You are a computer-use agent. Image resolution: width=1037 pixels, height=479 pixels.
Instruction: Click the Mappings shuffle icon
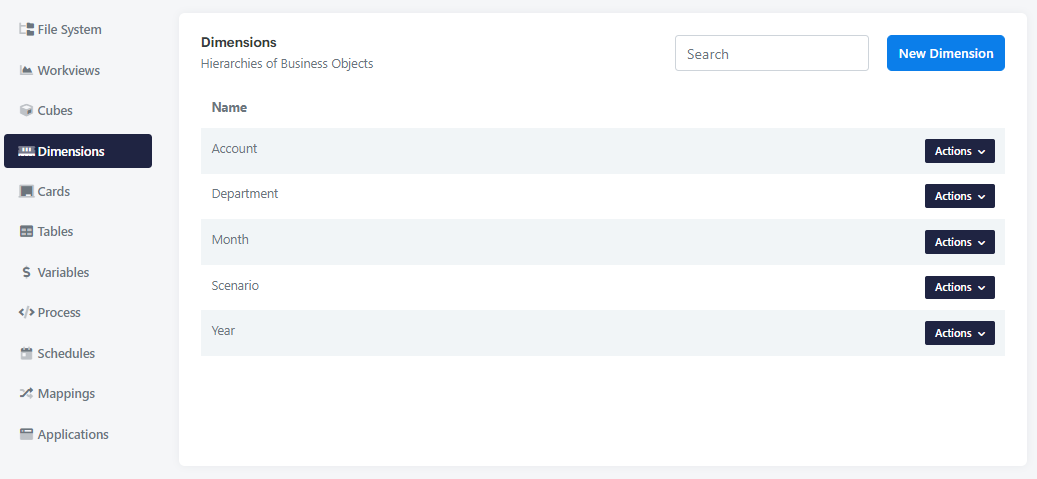click(x=27, y=394)
